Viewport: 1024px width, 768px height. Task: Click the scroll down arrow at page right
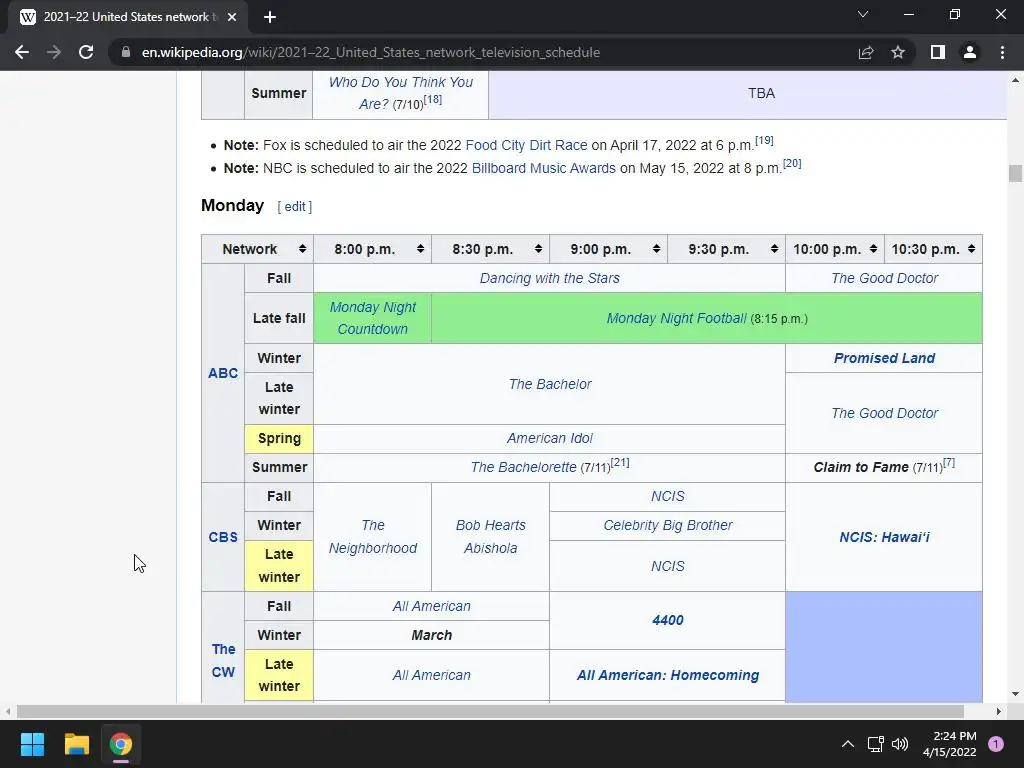click(1015, 694)
